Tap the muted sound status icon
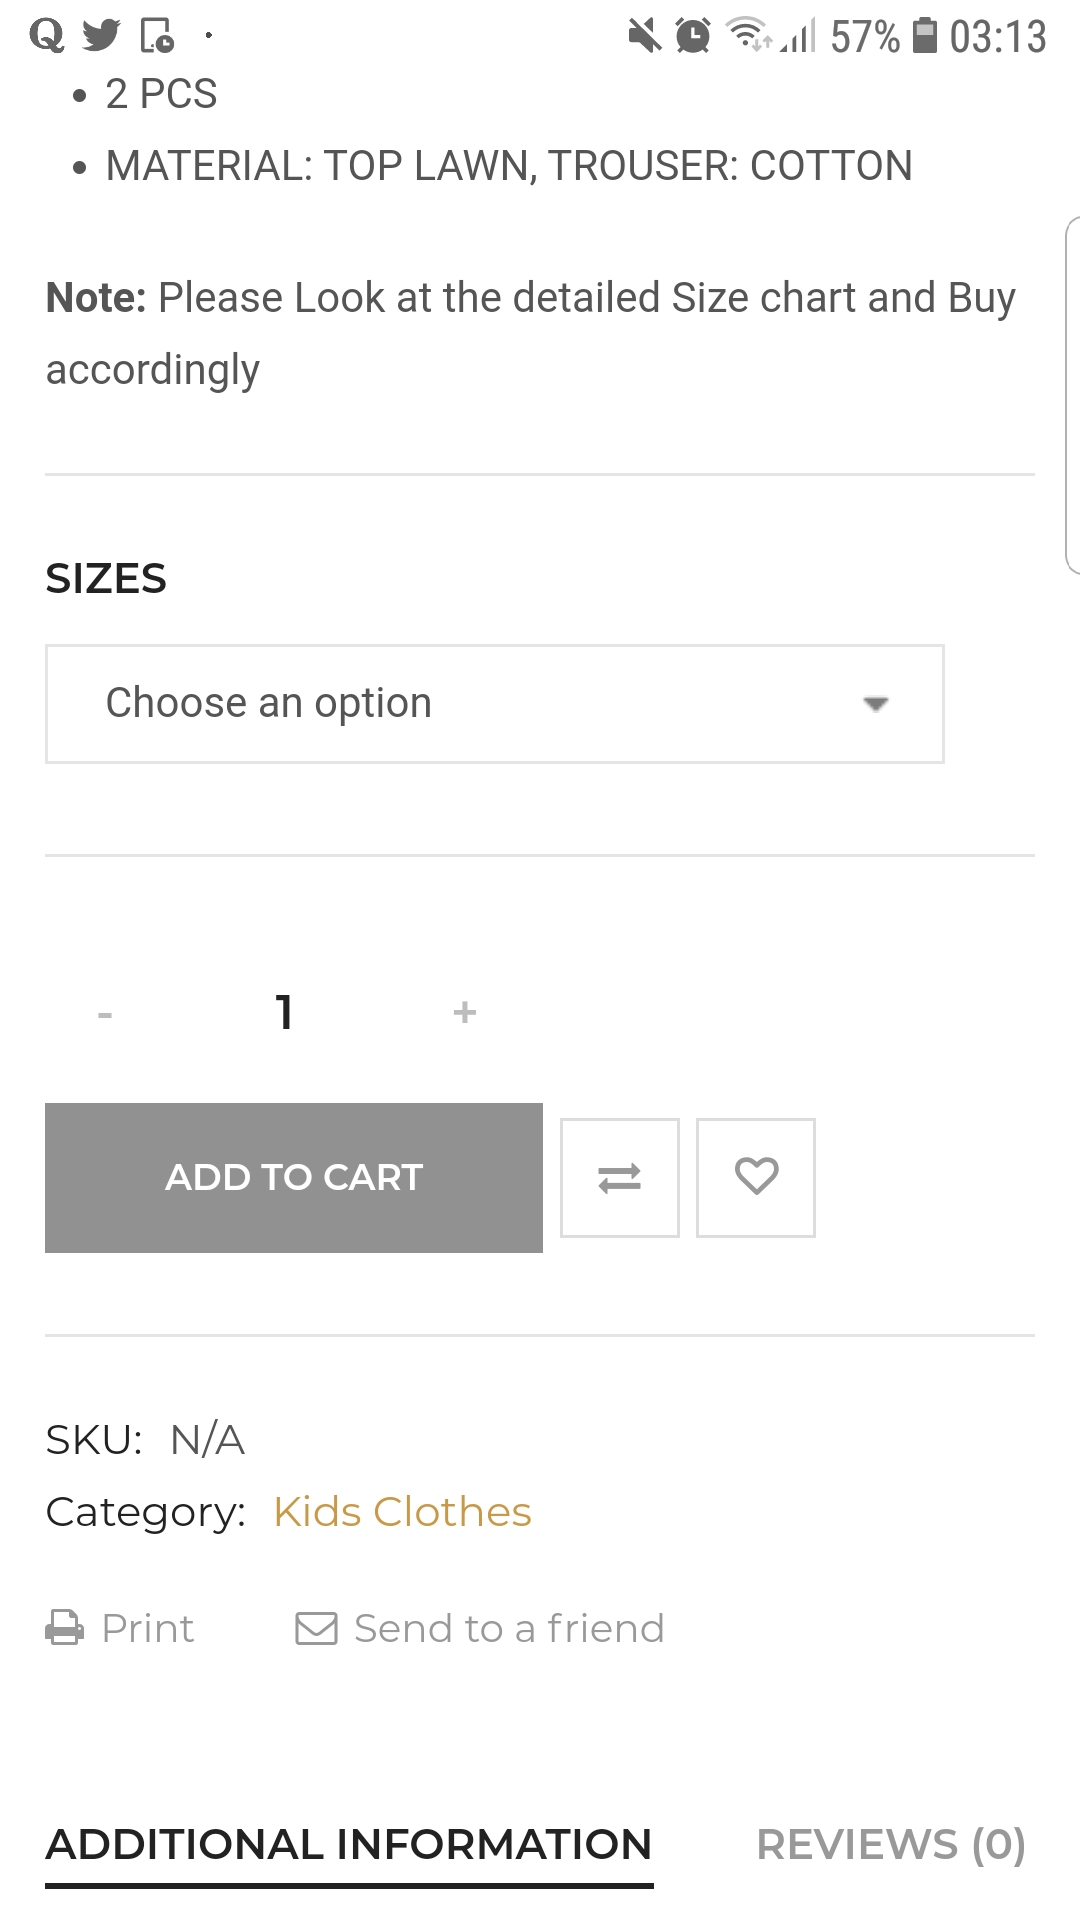The image size is (1080, 1920). [x=645, y=36]
